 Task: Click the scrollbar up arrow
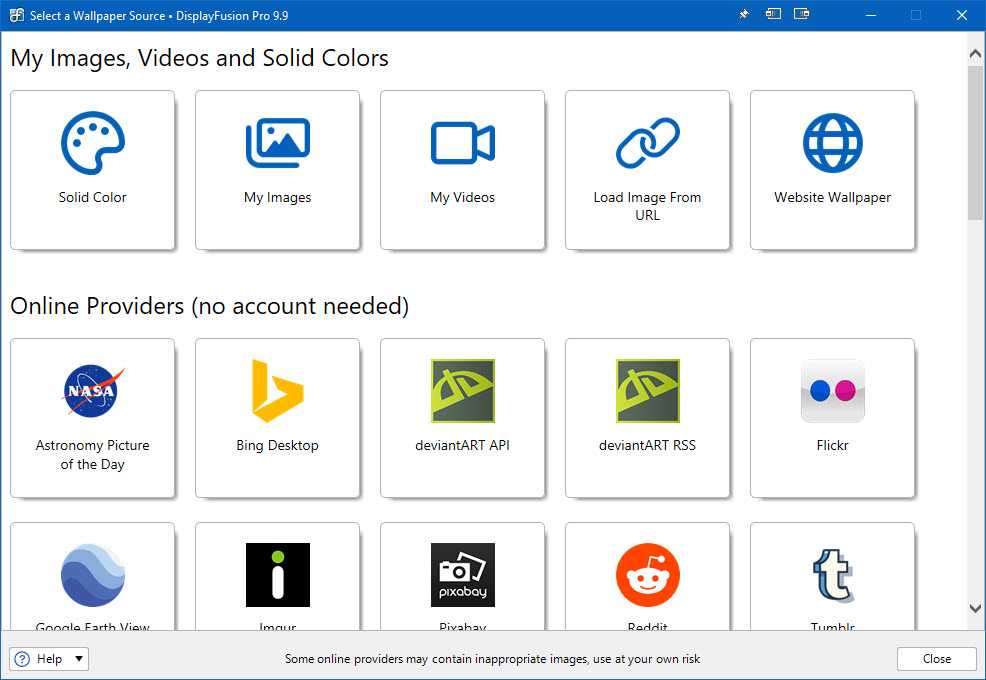tap(976, 52)
